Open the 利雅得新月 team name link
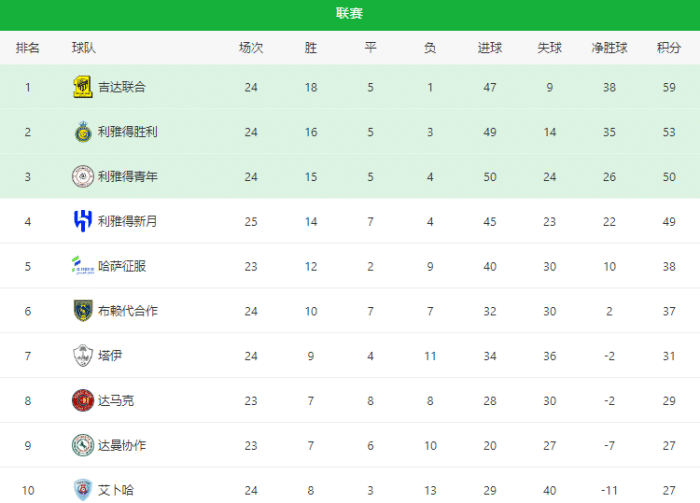 tap(128, 221)
